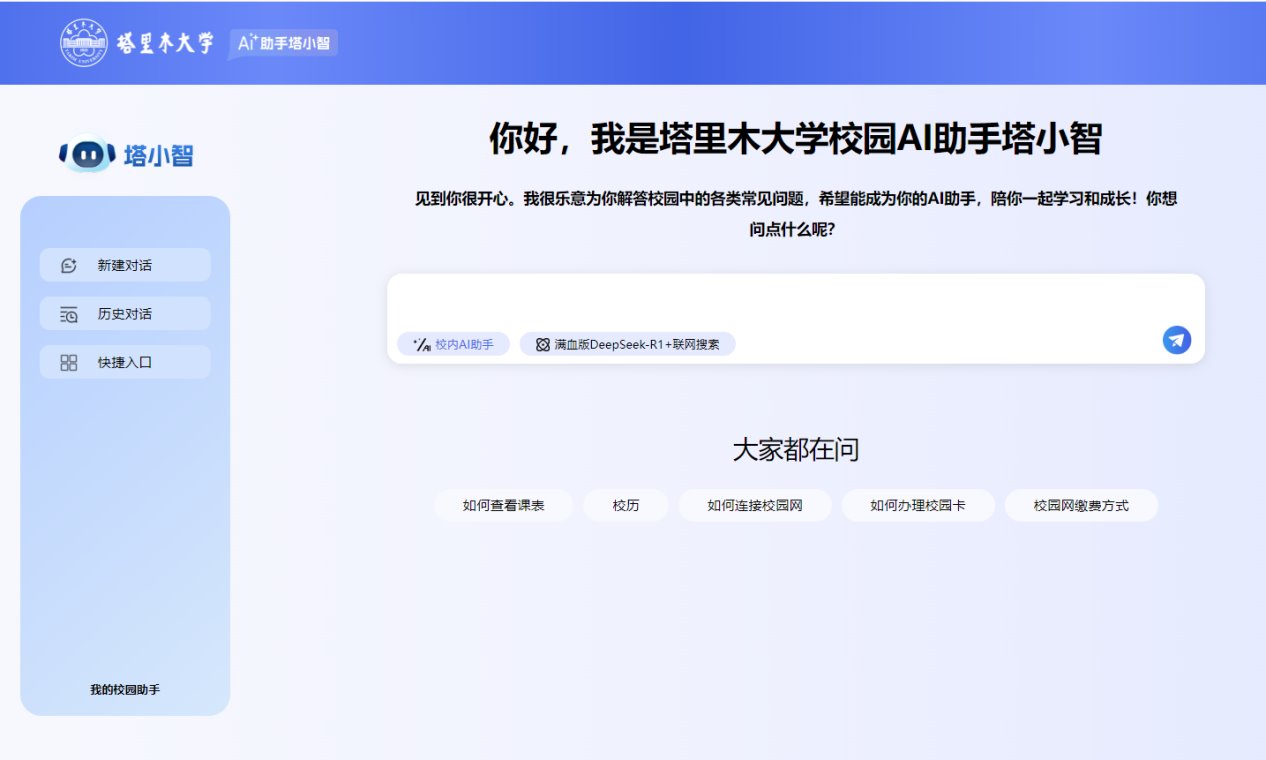Viewport: 1266px width, 760px height.
Task: Click the new chat bubble icon
Action: pyautogui.click(x=69, y=266)
